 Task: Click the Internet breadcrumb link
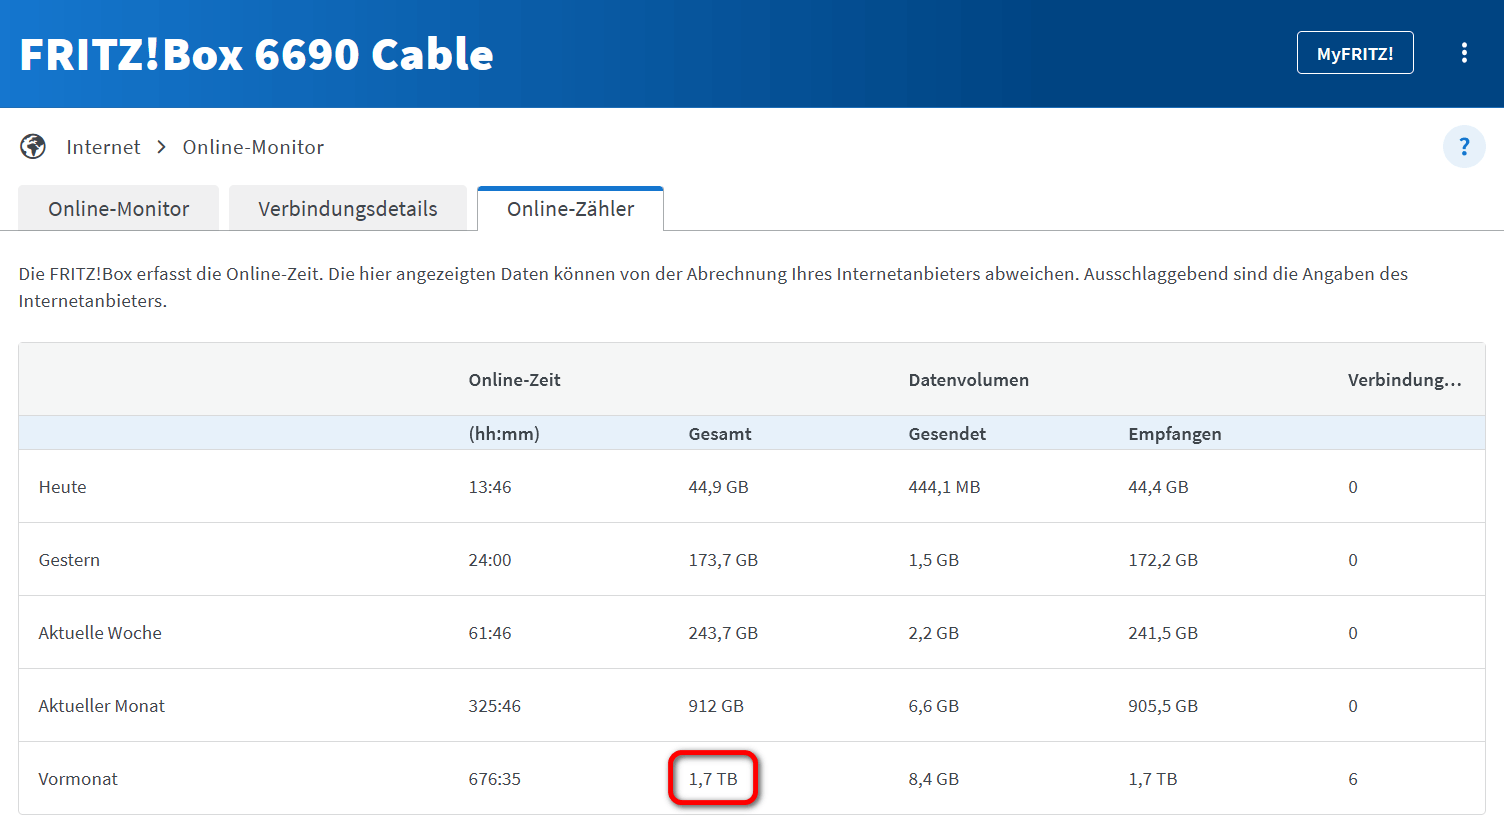coord(103,147)
